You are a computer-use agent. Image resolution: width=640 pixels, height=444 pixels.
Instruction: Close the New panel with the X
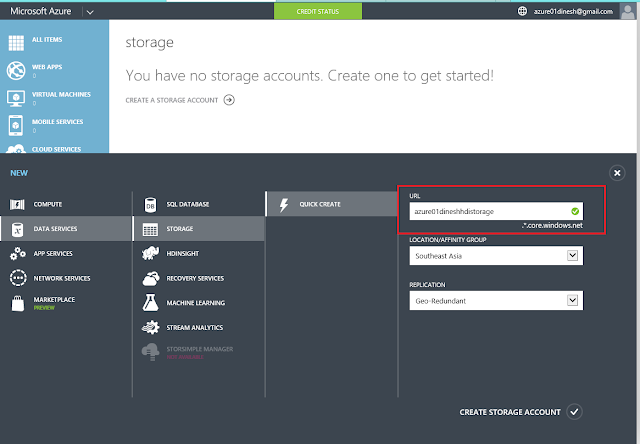click(x=616, y=173)
